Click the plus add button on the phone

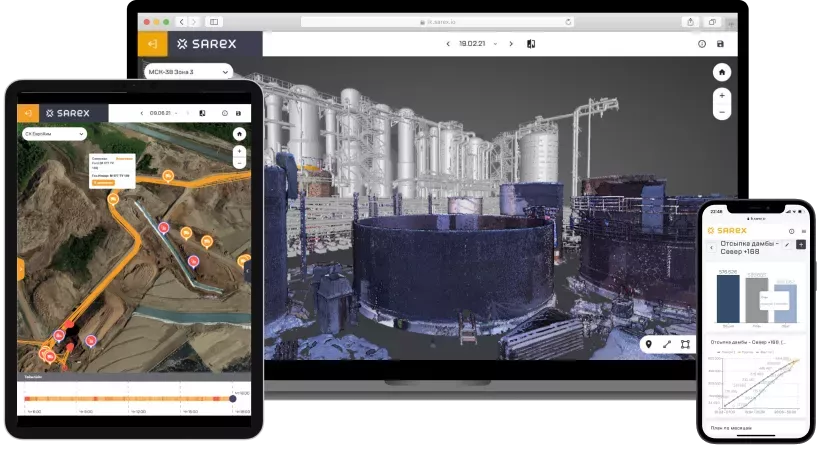pos(800,244)
